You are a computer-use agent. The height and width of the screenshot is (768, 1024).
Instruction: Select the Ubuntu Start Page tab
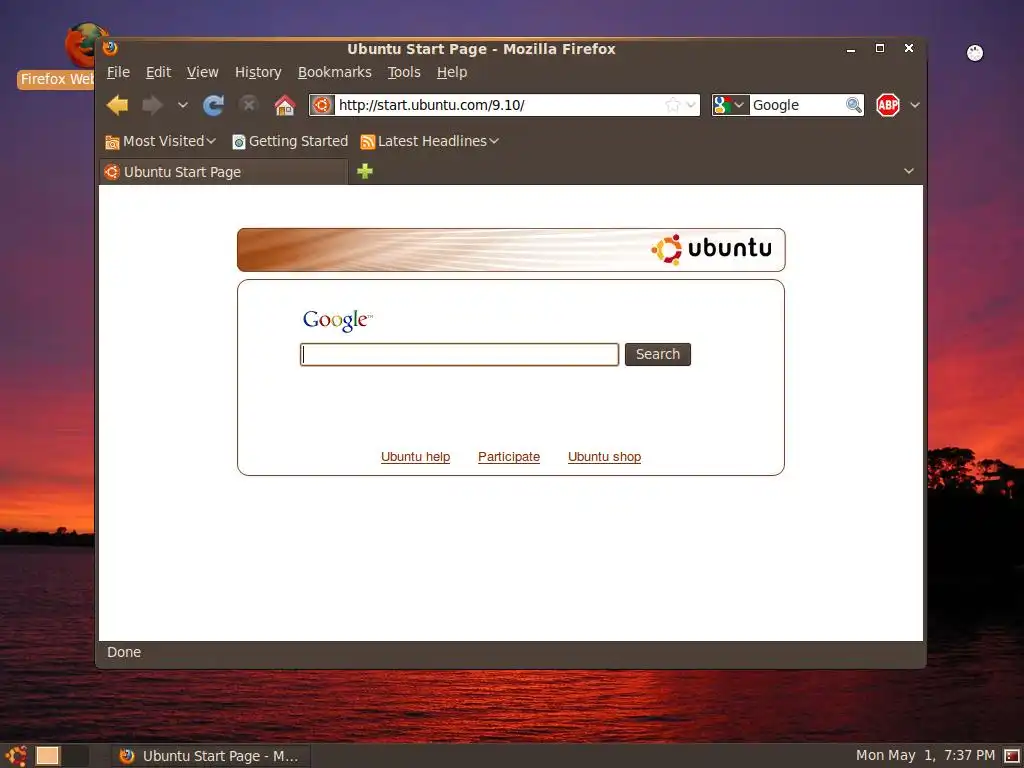click(223, 172)
